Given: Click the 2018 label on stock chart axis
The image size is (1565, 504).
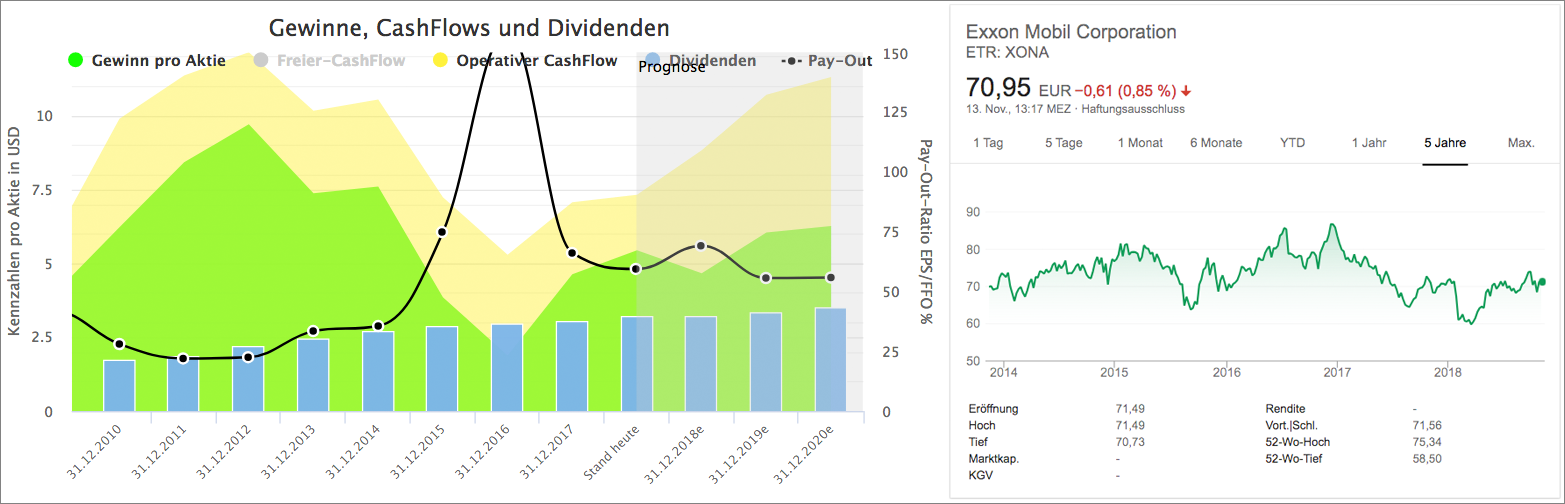Looking at the screenshot, I should (1448, 372).
